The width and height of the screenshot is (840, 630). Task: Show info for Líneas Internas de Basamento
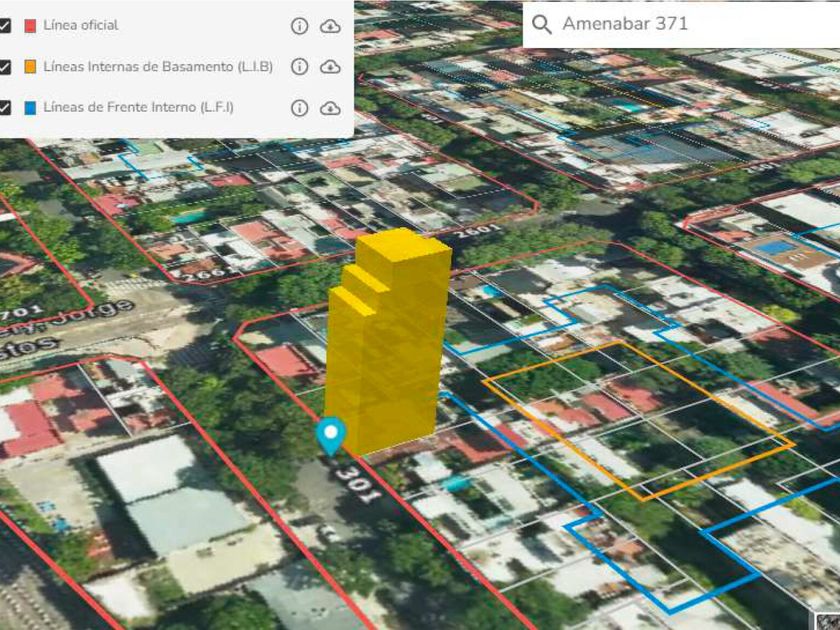click(x=299, y=66)
